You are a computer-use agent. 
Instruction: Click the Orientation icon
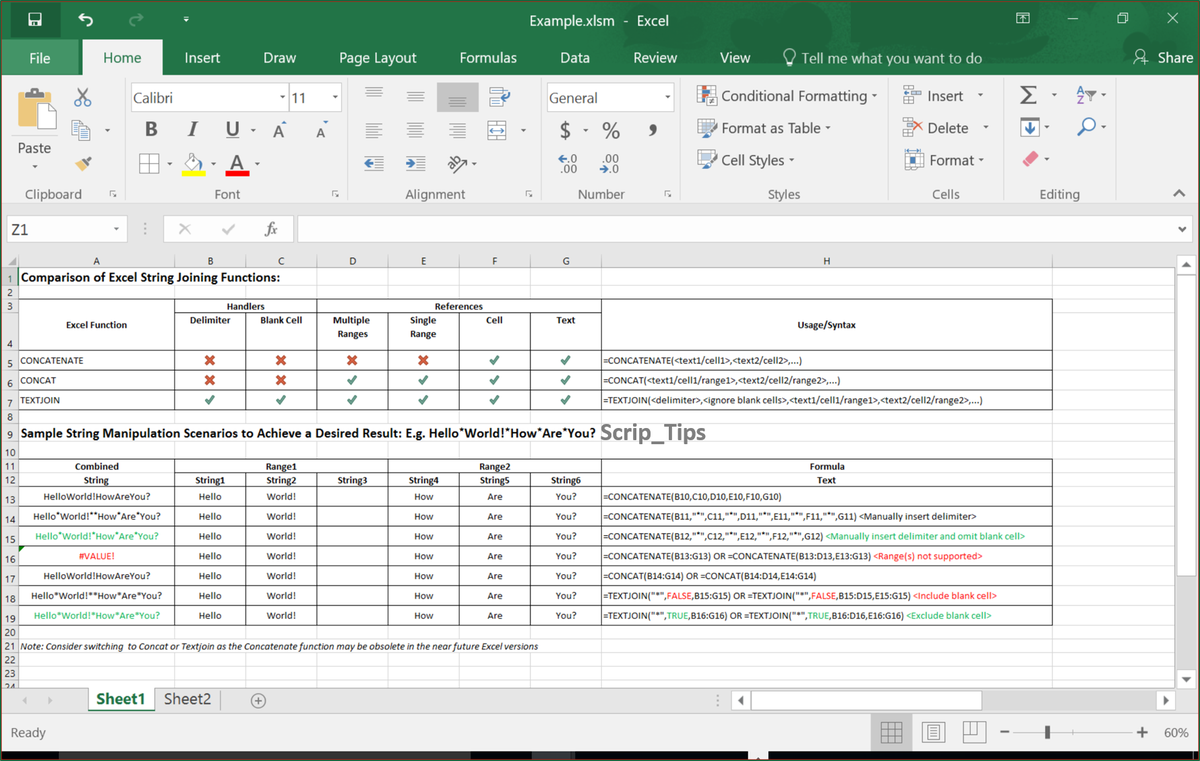(457, 163)
